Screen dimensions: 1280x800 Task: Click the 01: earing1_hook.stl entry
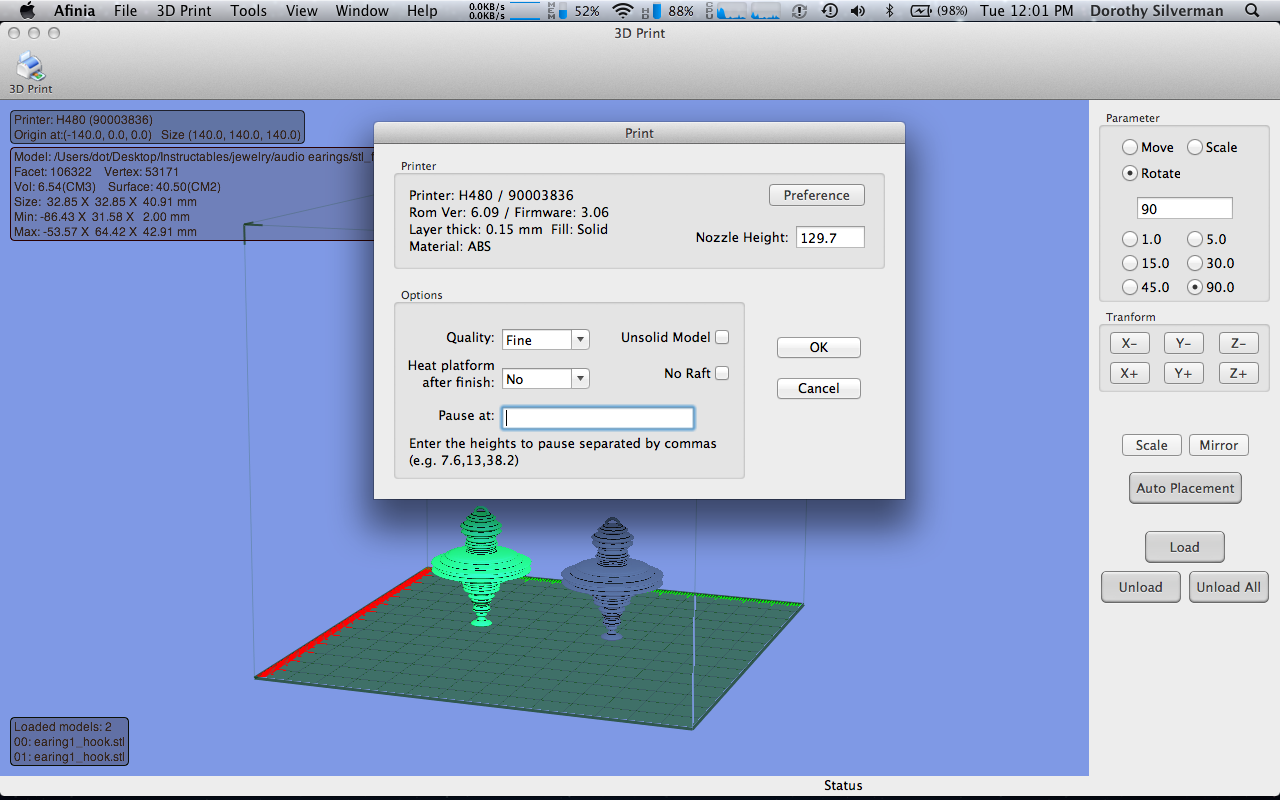click(70, 757)
